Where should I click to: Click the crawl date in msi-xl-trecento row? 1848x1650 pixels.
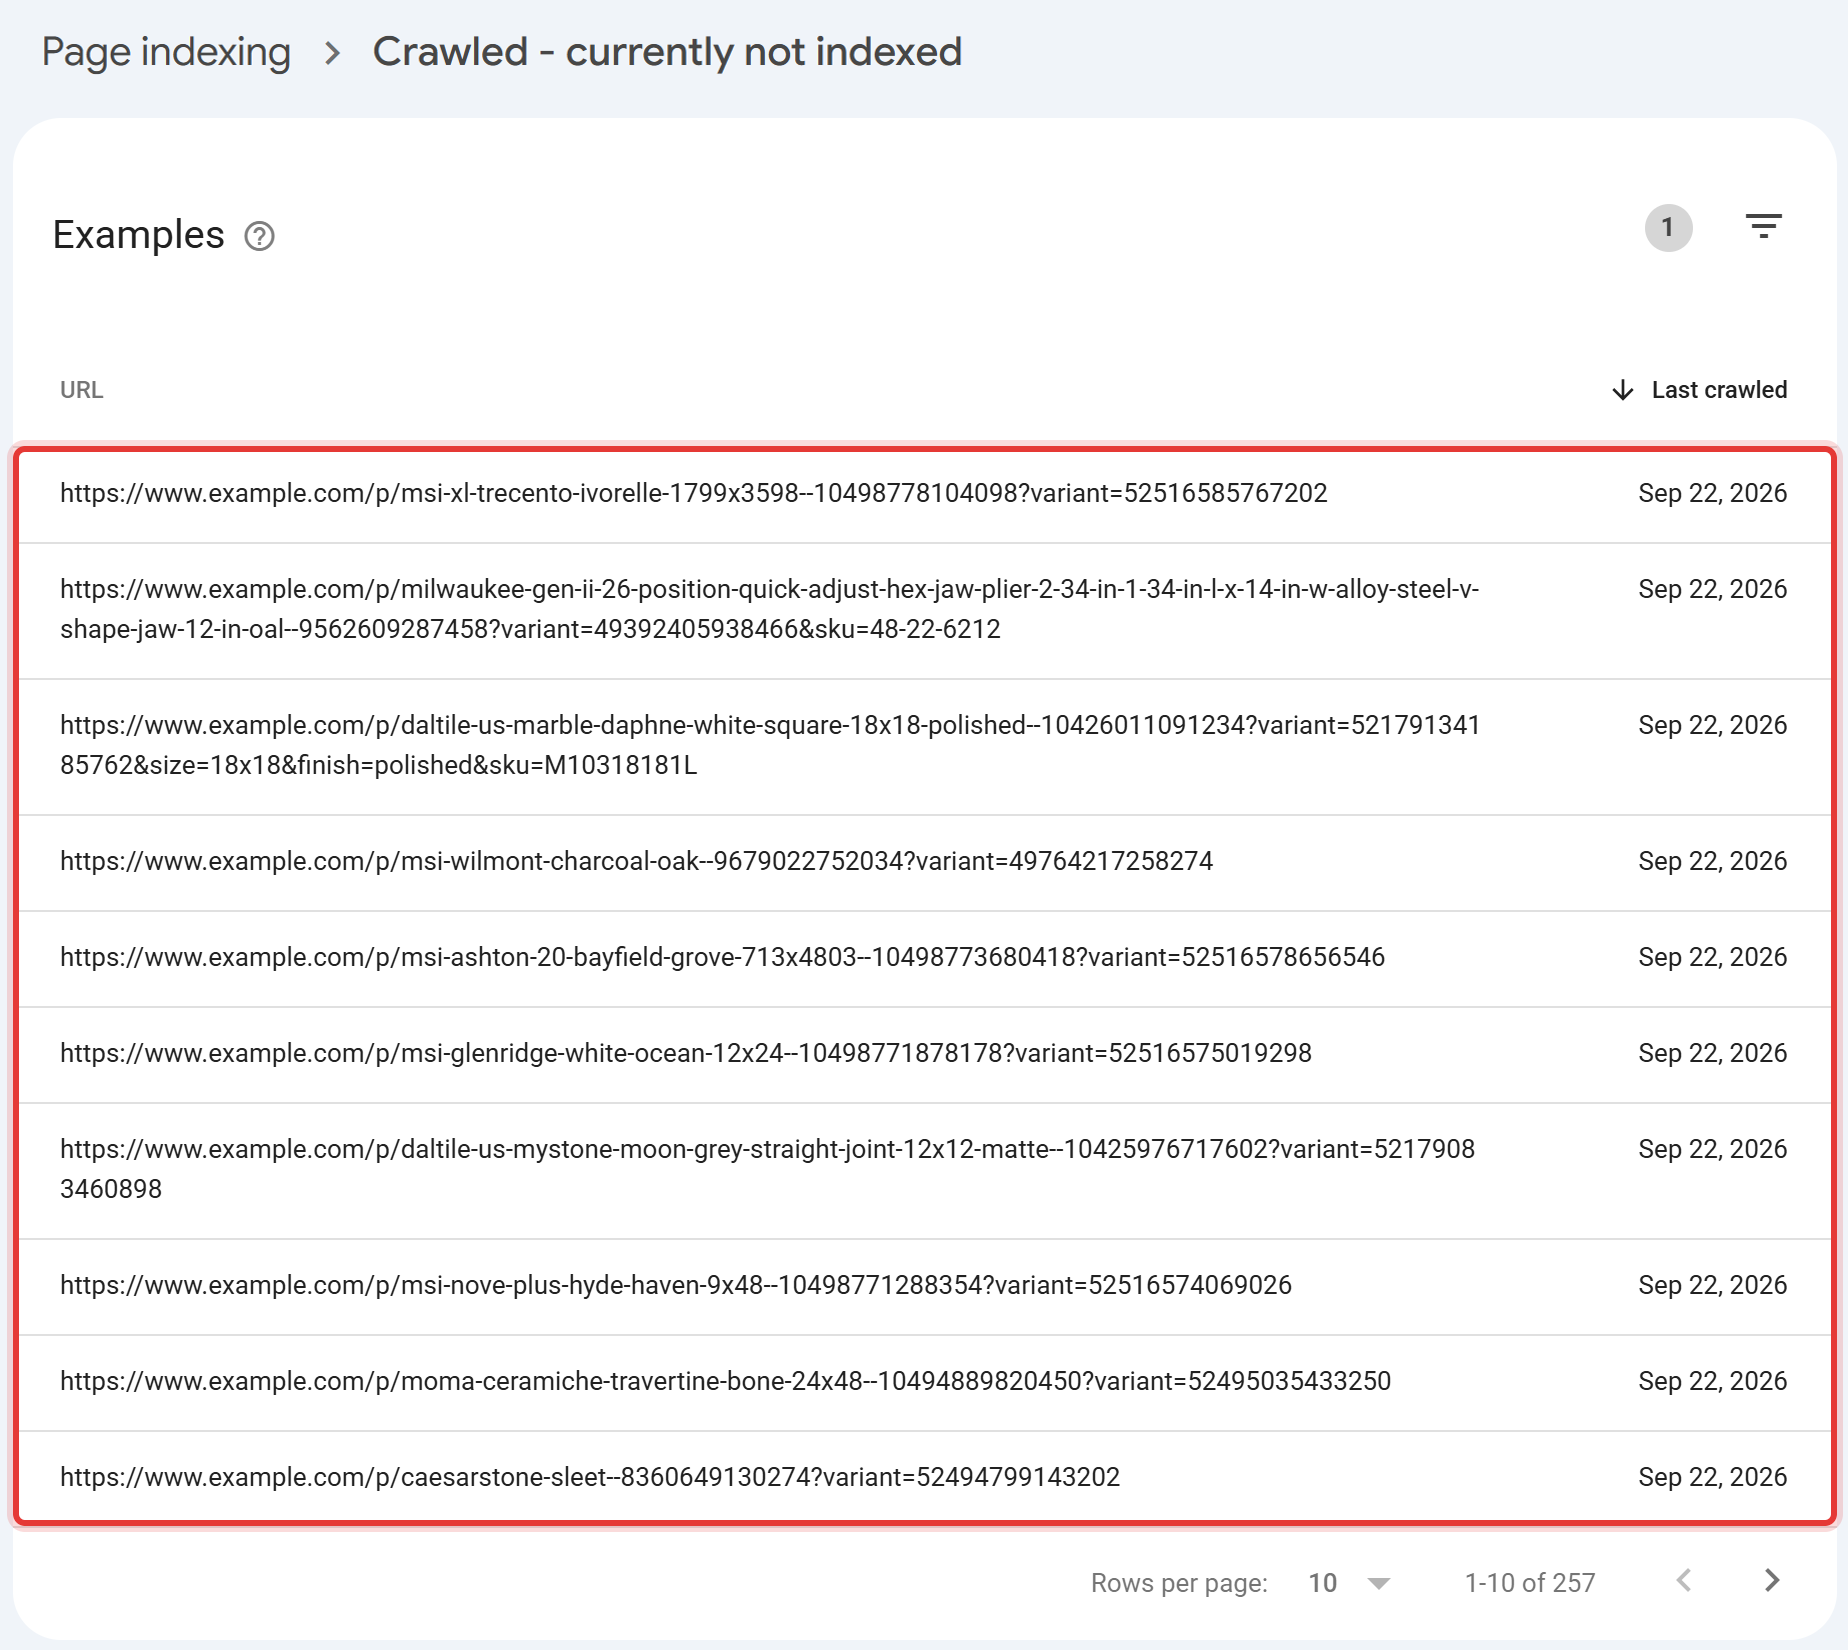1712,493
